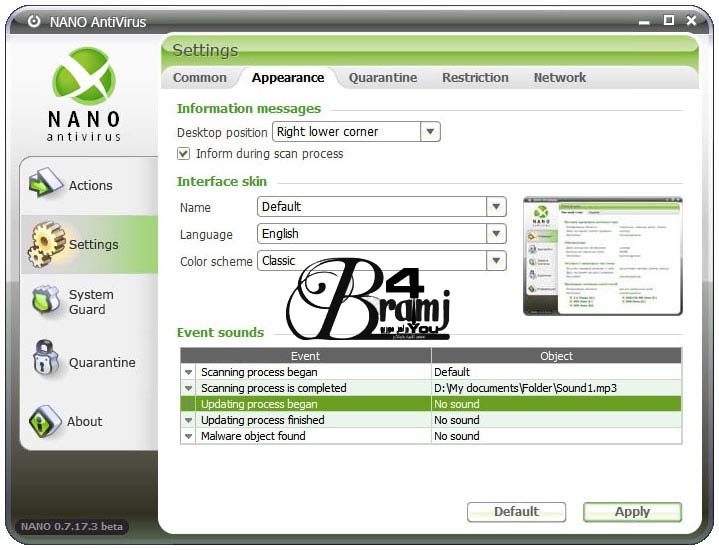Select the 'Scanning process is completed' row
The image size is (719, 550).
tap(431, 388)
